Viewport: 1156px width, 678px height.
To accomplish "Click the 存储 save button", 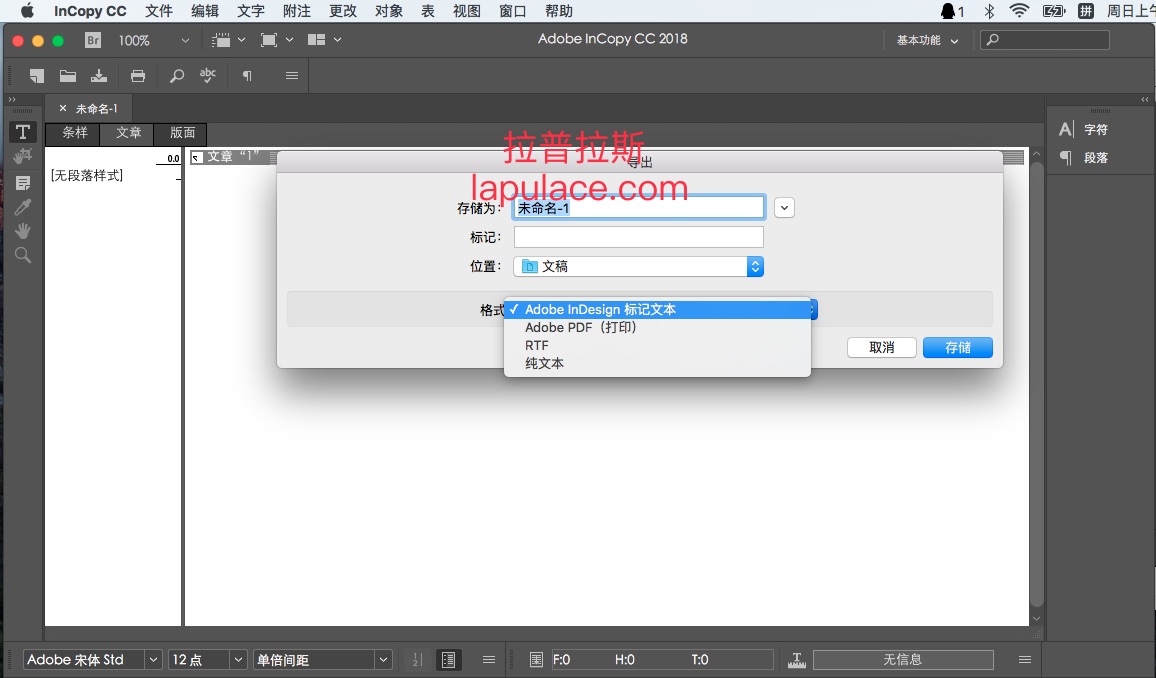I will tap(958, 347).
